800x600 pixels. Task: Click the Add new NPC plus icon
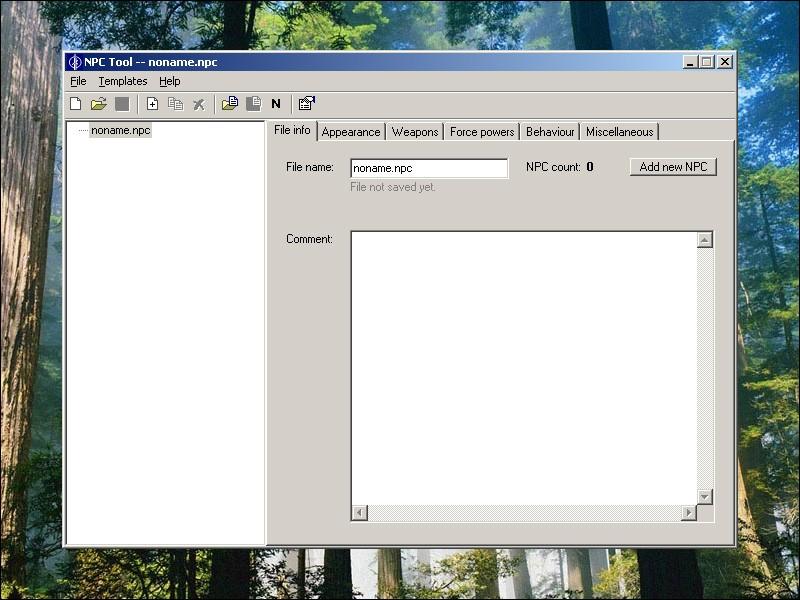coord(153,104)
